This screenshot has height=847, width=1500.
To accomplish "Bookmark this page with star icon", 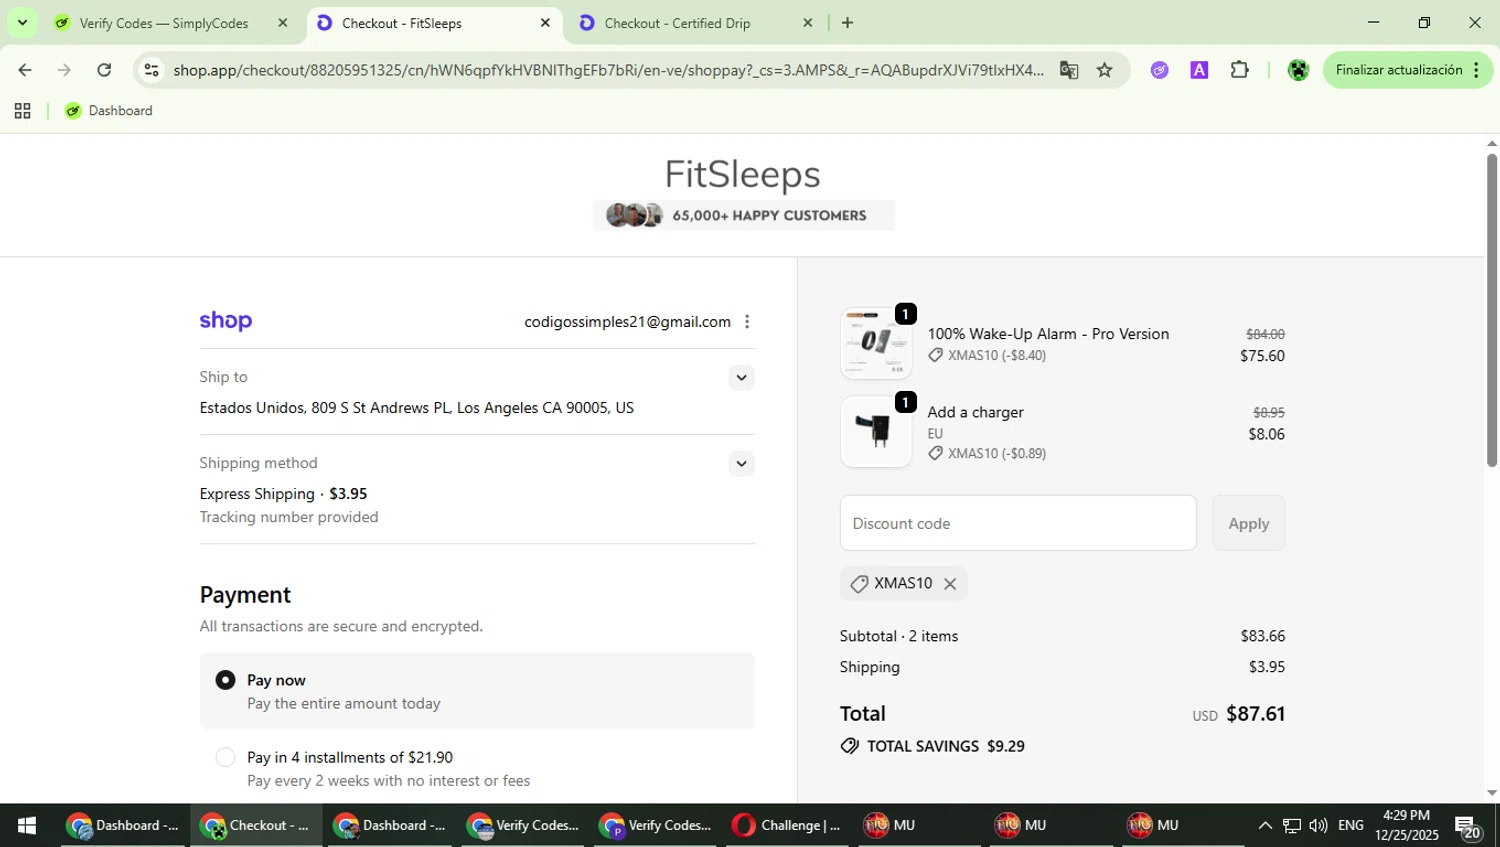I will point(1104,70).
